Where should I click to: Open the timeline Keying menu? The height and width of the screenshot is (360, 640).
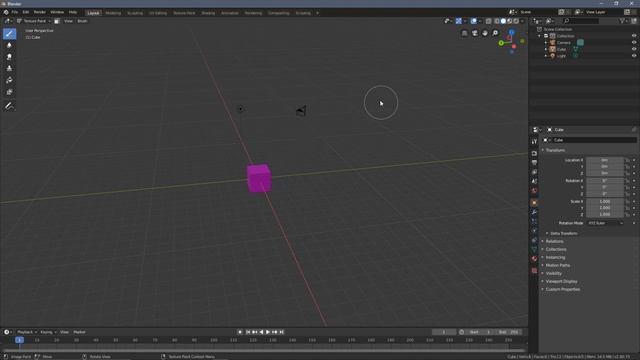pyautogui.click(x=48, y=332)
